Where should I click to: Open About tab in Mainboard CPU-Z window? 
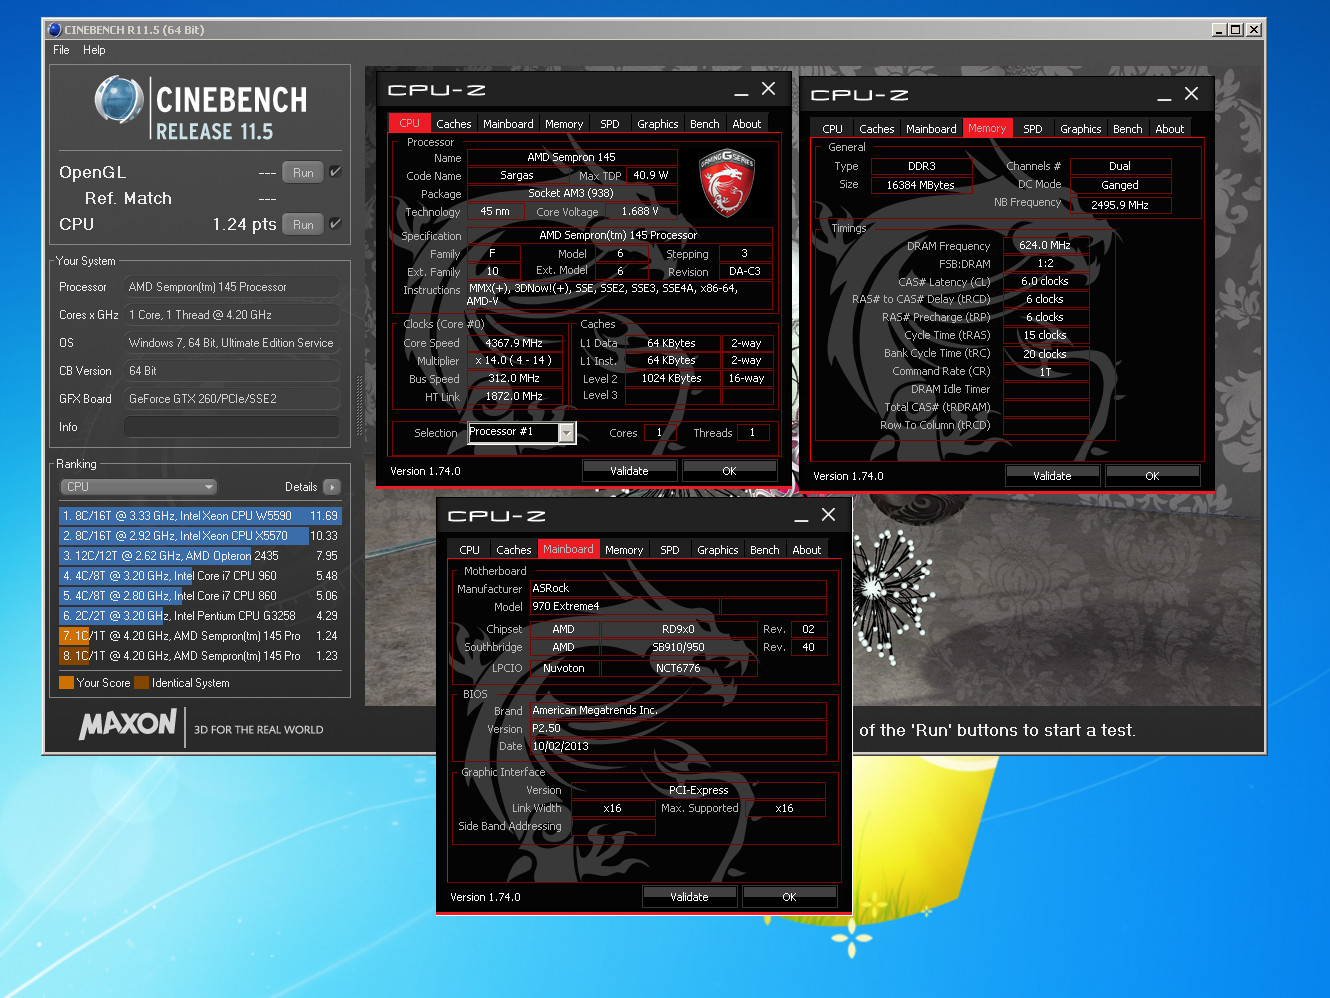click(807, 550)
